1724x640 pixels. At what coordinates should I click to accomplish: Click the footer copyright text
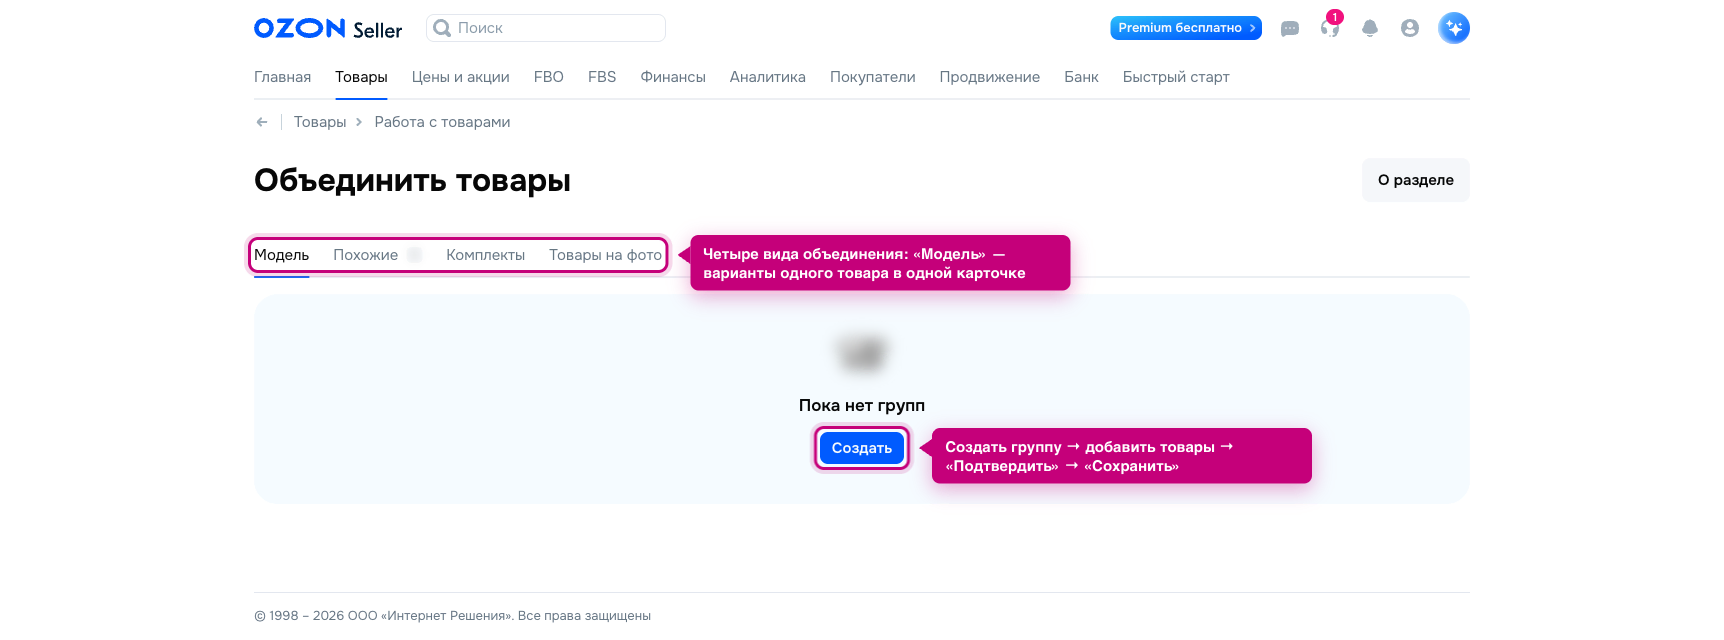coord(453,616)
